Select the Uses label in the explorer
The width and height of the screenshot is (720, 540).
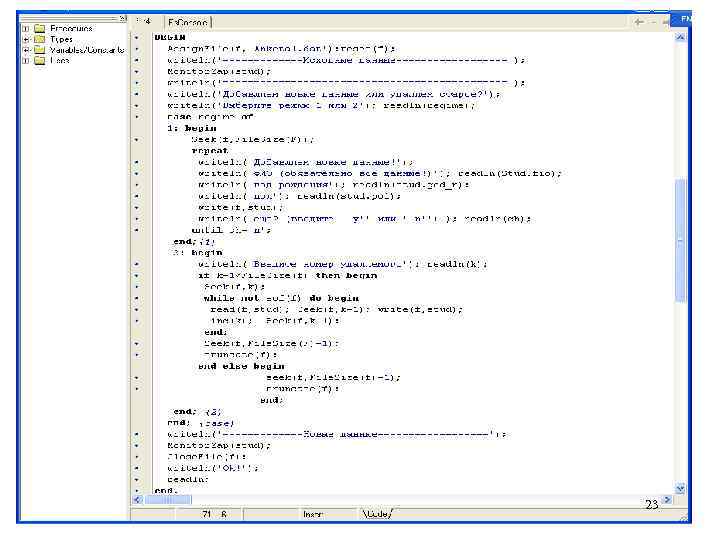(59, 61)
